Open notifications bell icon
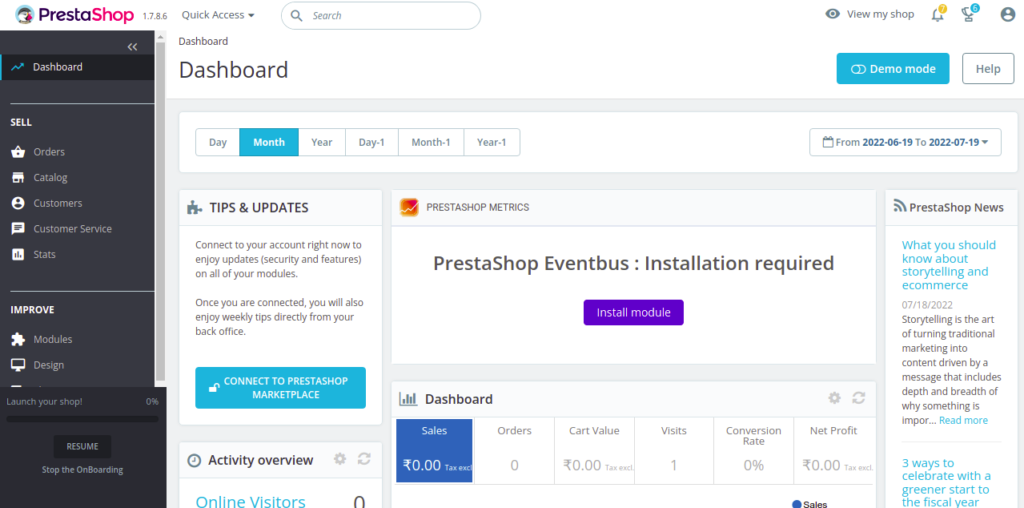Image resolution: width=1024 pixels, height=508 pixels. coord(938,14)
